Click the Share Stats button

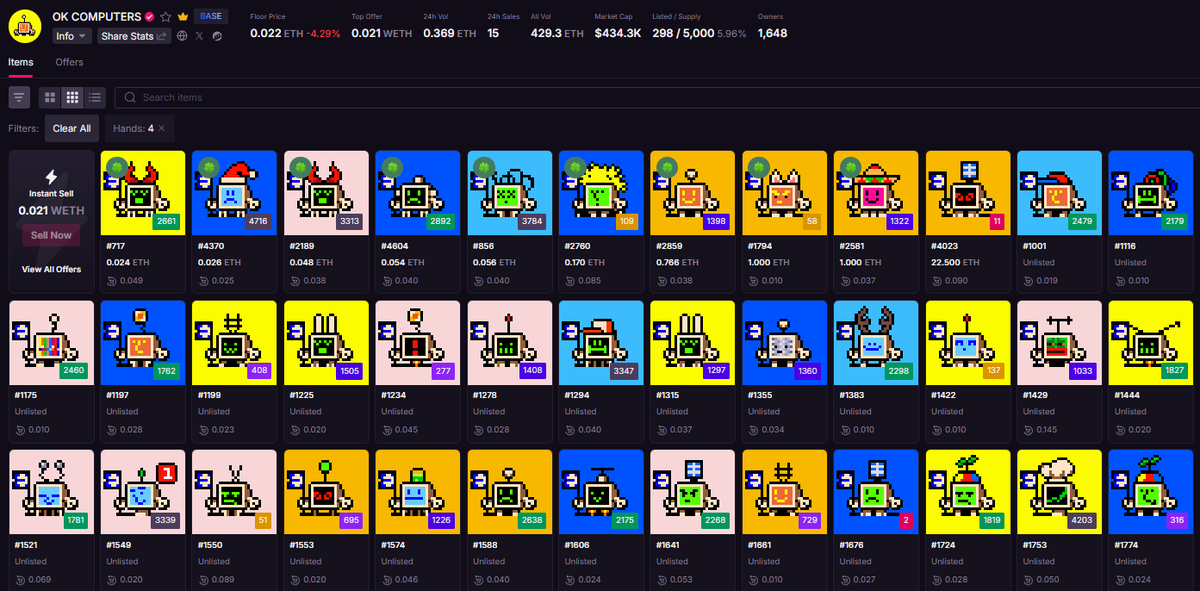tap(133, 36)
